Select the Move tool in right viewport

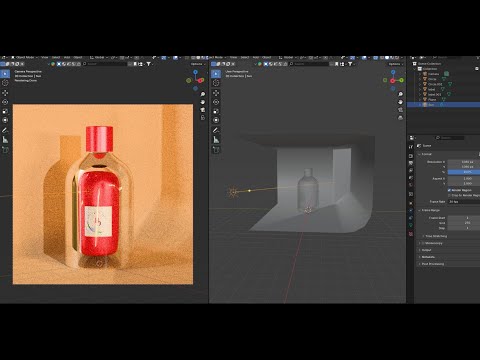tap(216, 93)
